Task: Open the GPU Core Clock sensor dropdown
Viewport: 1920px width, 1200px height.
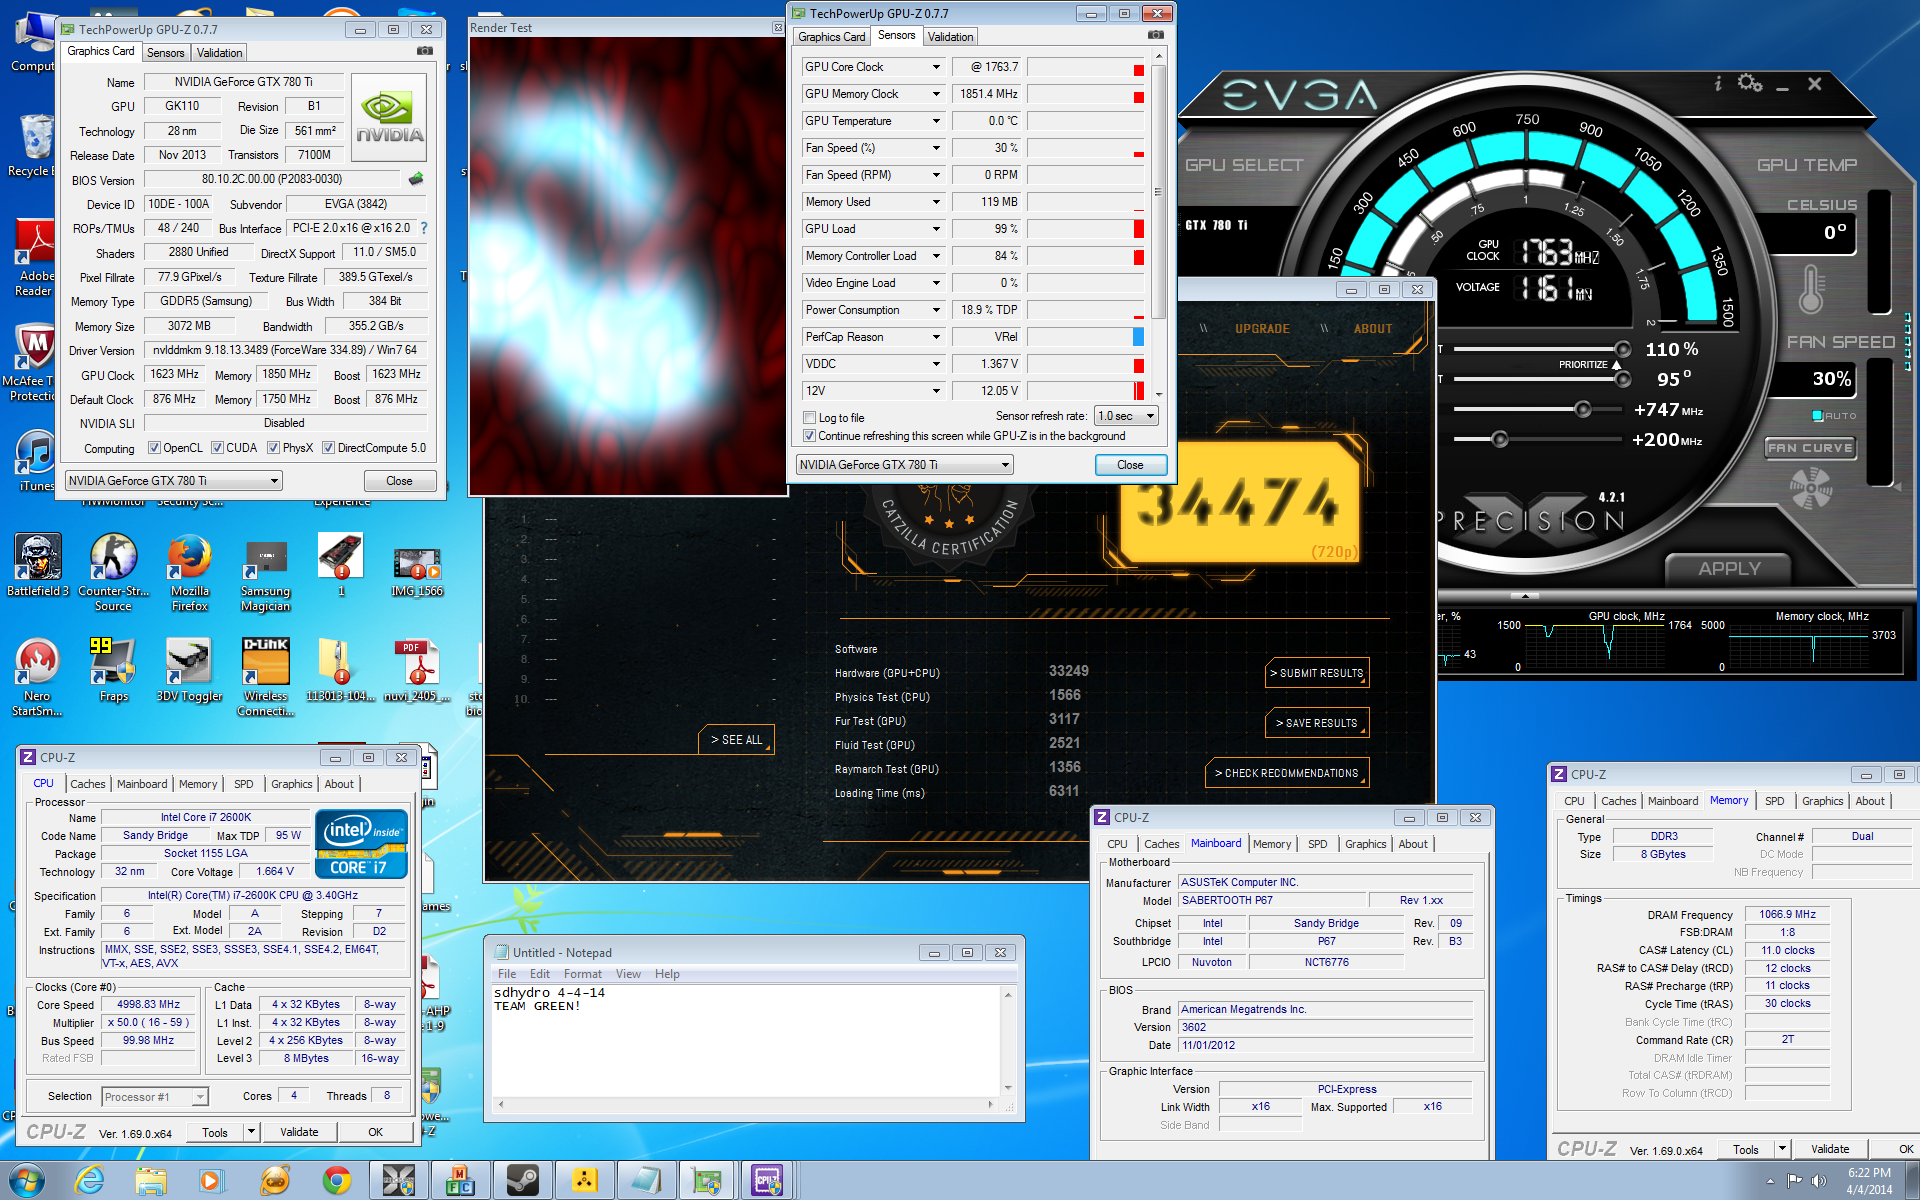Action: 936,67
